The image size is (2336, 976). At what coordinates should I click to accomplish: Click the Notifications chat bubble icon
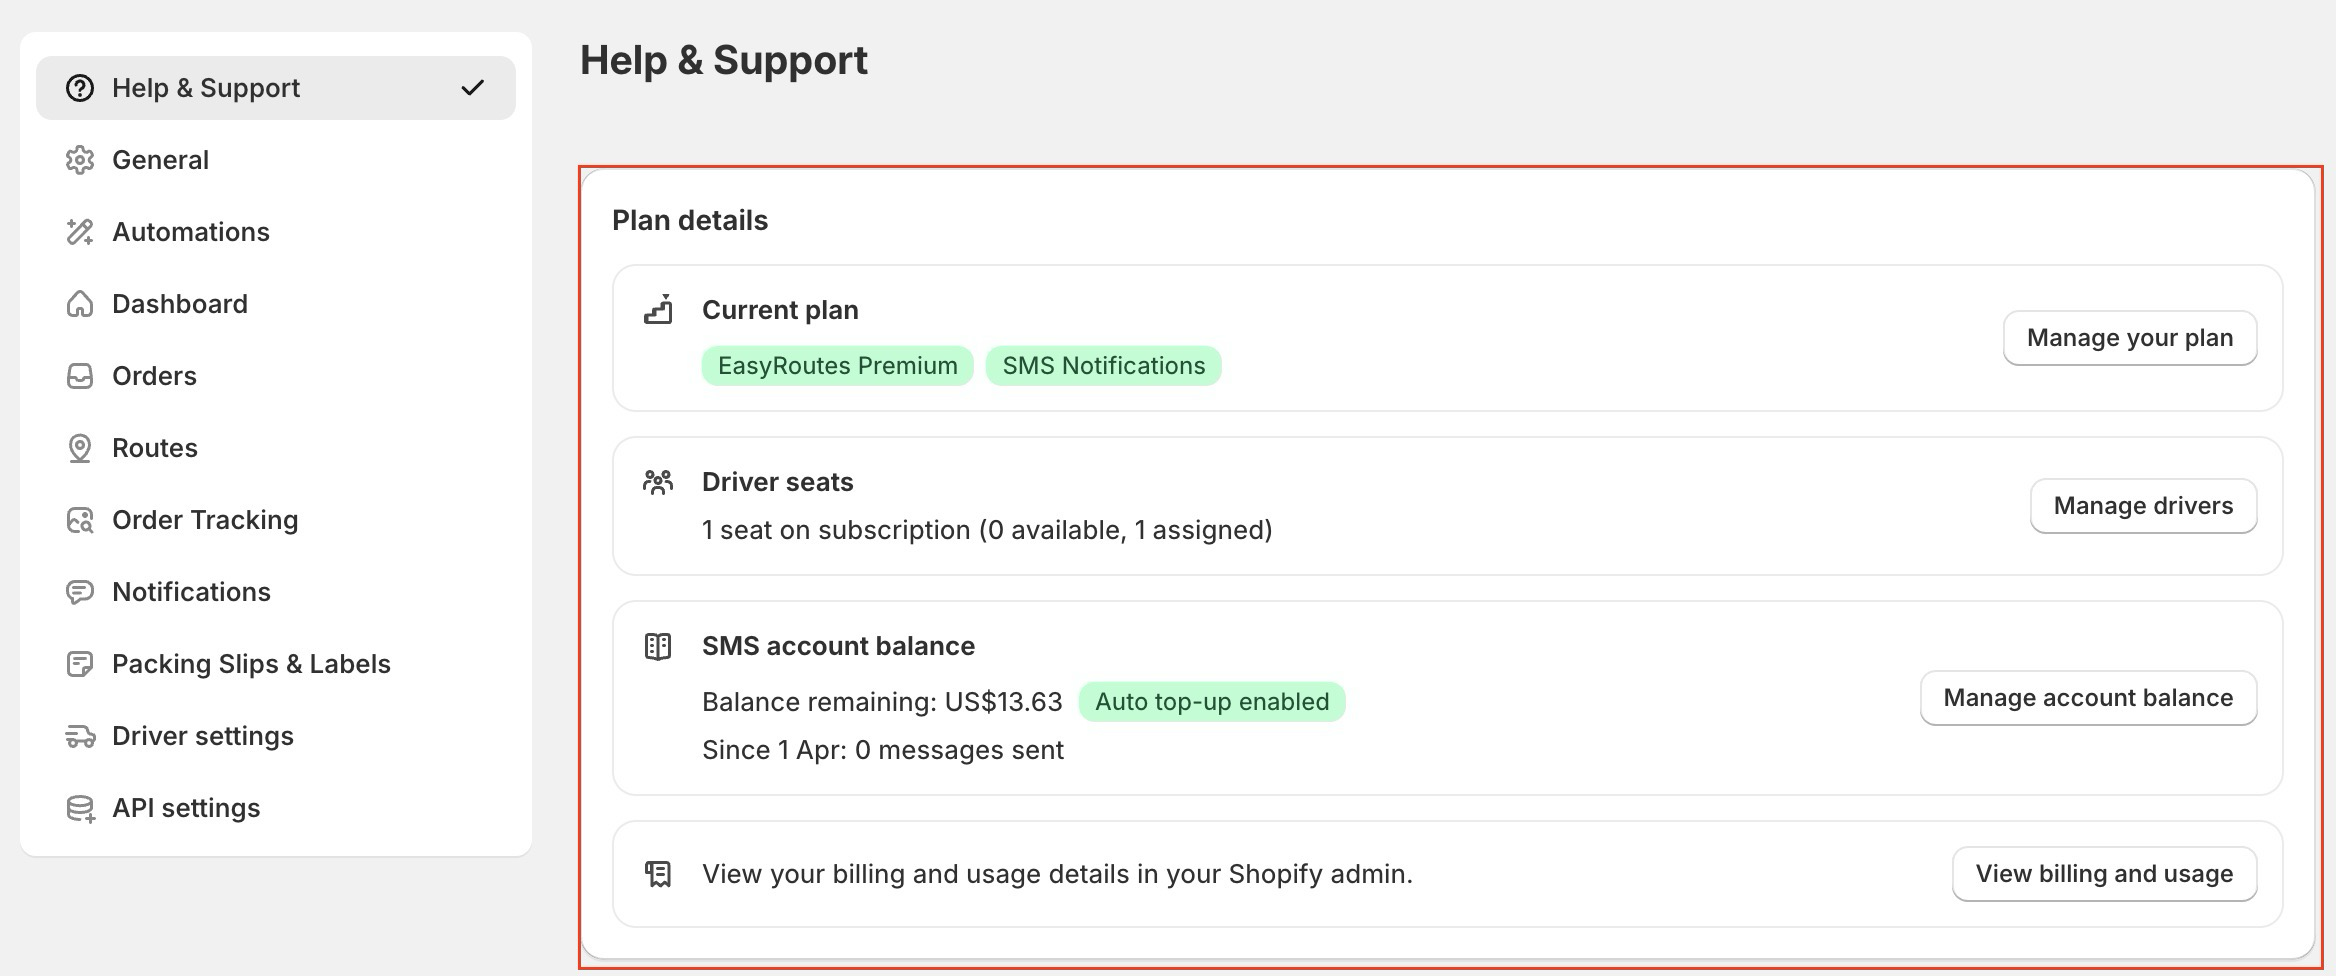pyautogui.click(x=80, y=592)
